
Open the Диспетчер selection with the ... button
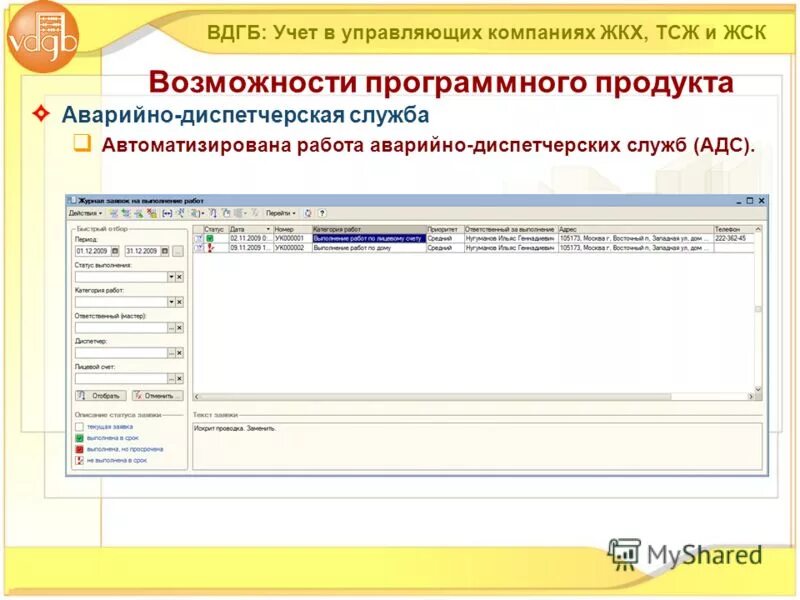(171, 352)
